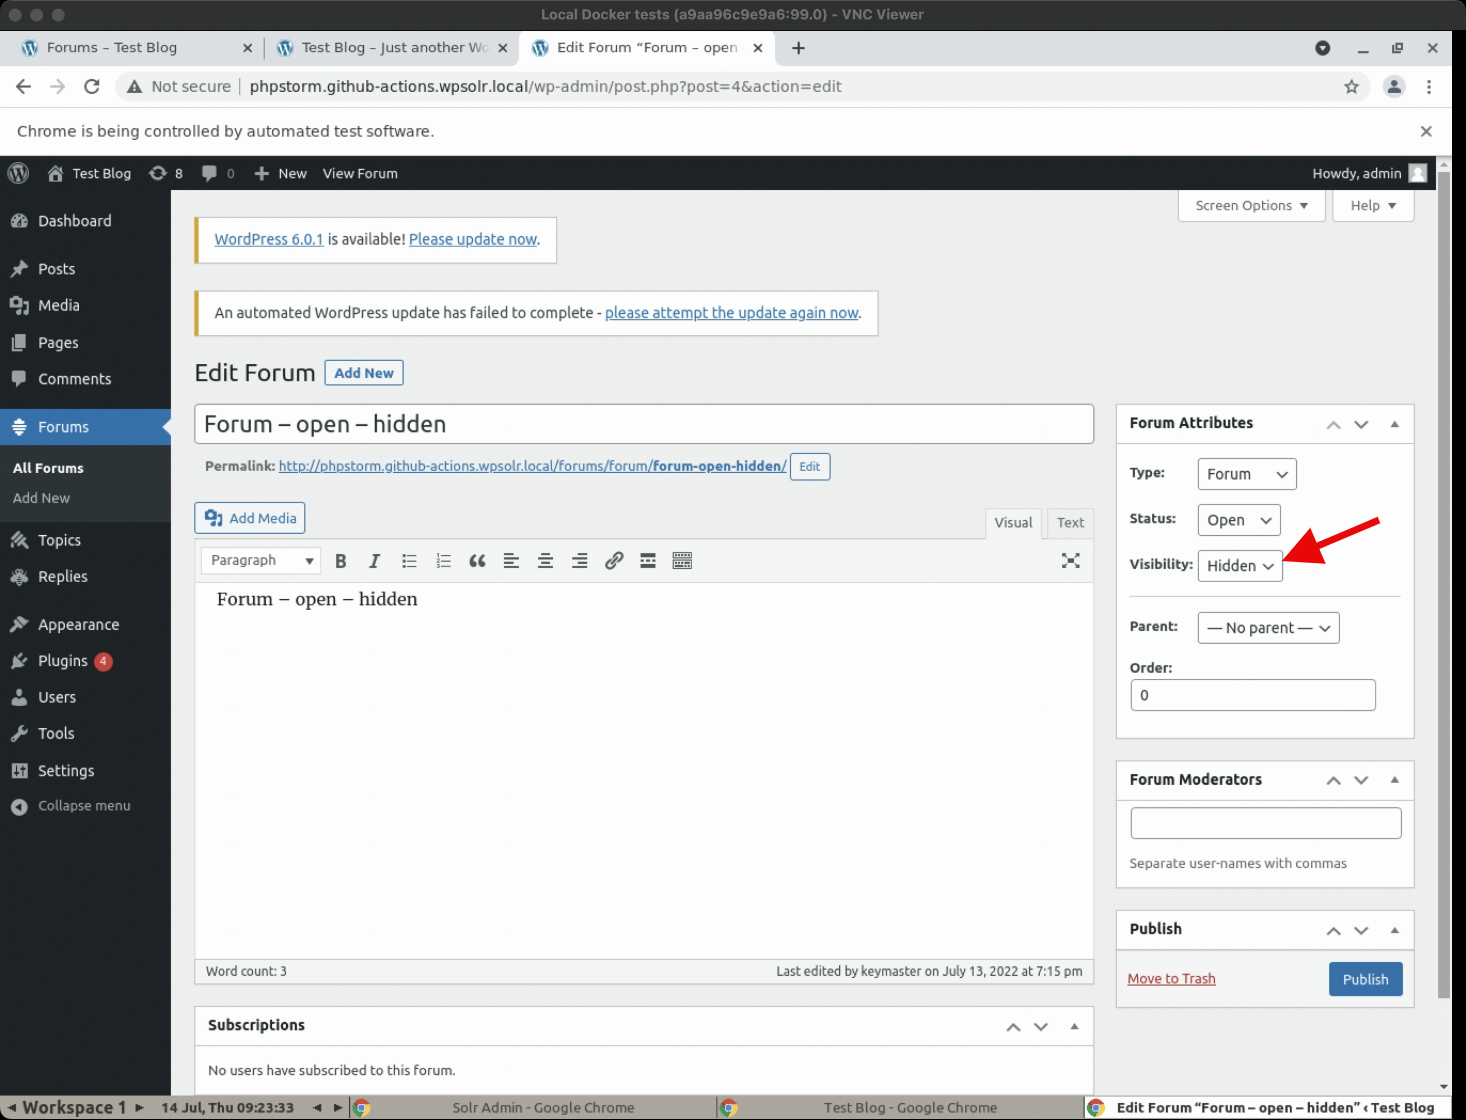This screenshot has width=1466, height=1120.
Task: Align text left in editor
Action: (511, 561)
